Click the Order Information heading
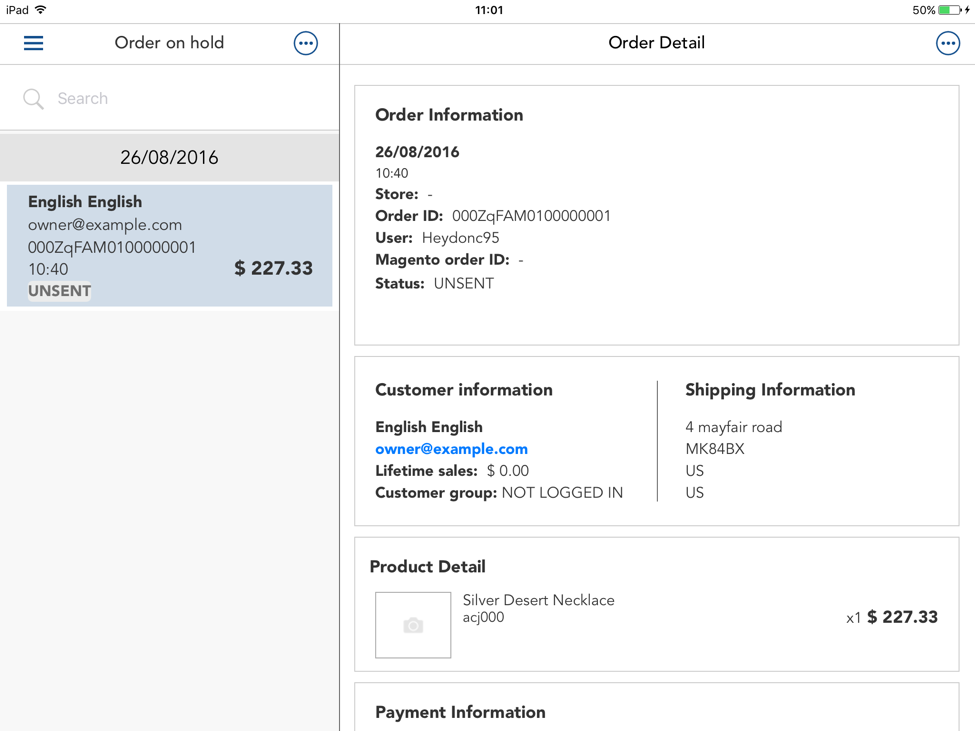Image resolution: width=975 pixels, height=731 pixels. [x=449, y=115]
